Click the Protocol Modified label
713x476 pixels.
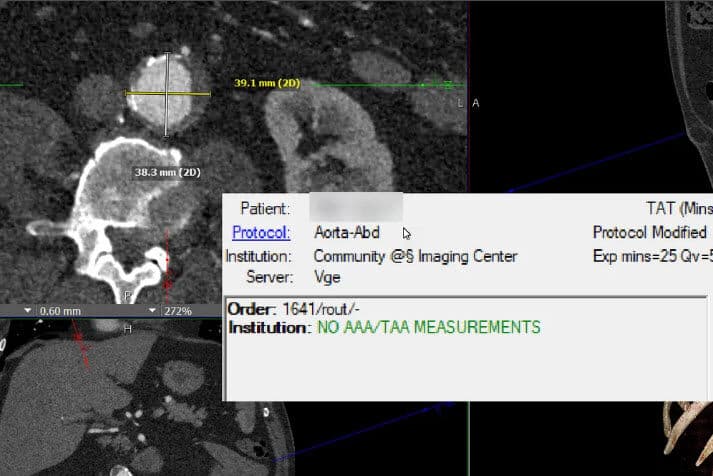pyautogui.click(x=649, y=232)
